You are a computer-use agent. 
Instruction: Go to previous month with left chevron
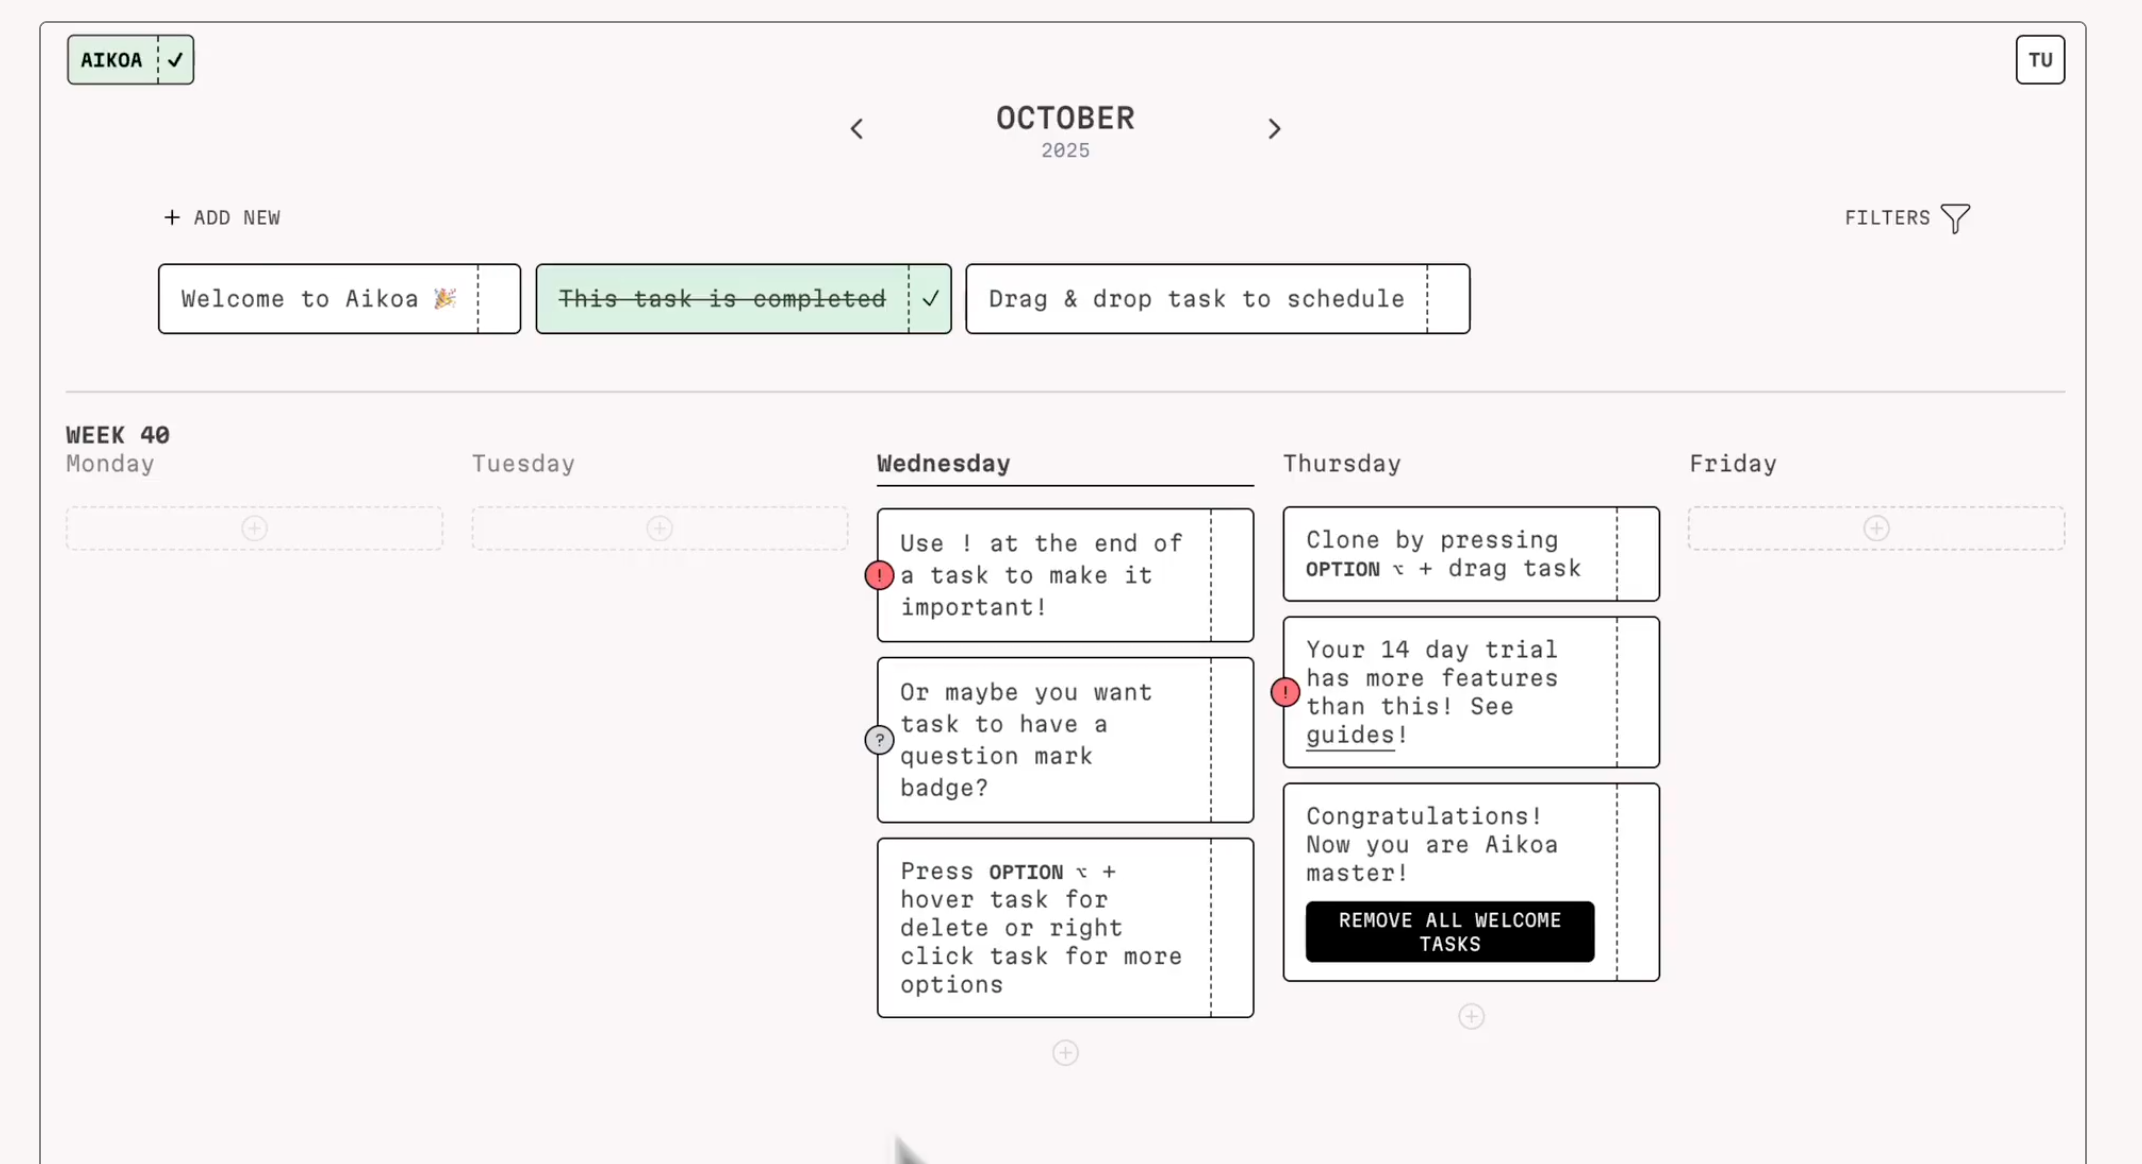pos(857,129)
